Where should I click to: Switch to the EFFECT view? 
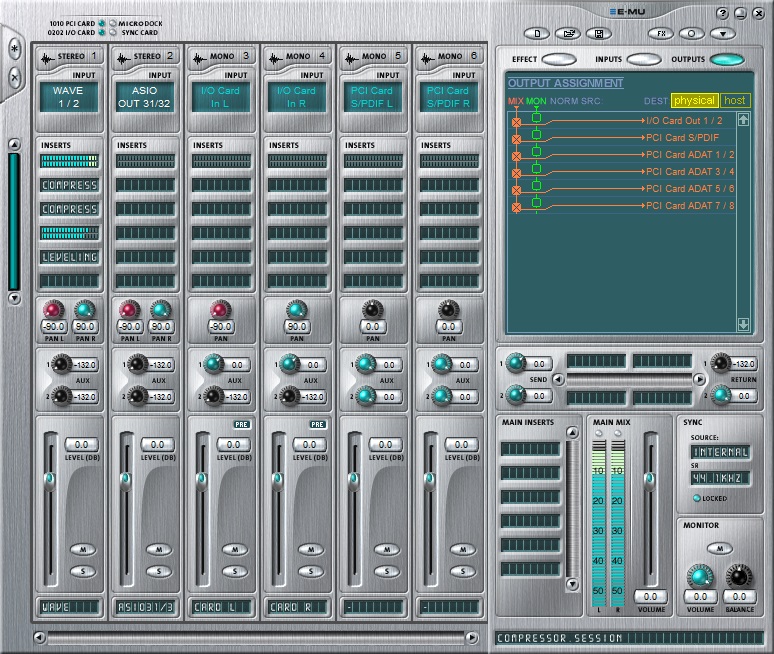click(559, 60)
